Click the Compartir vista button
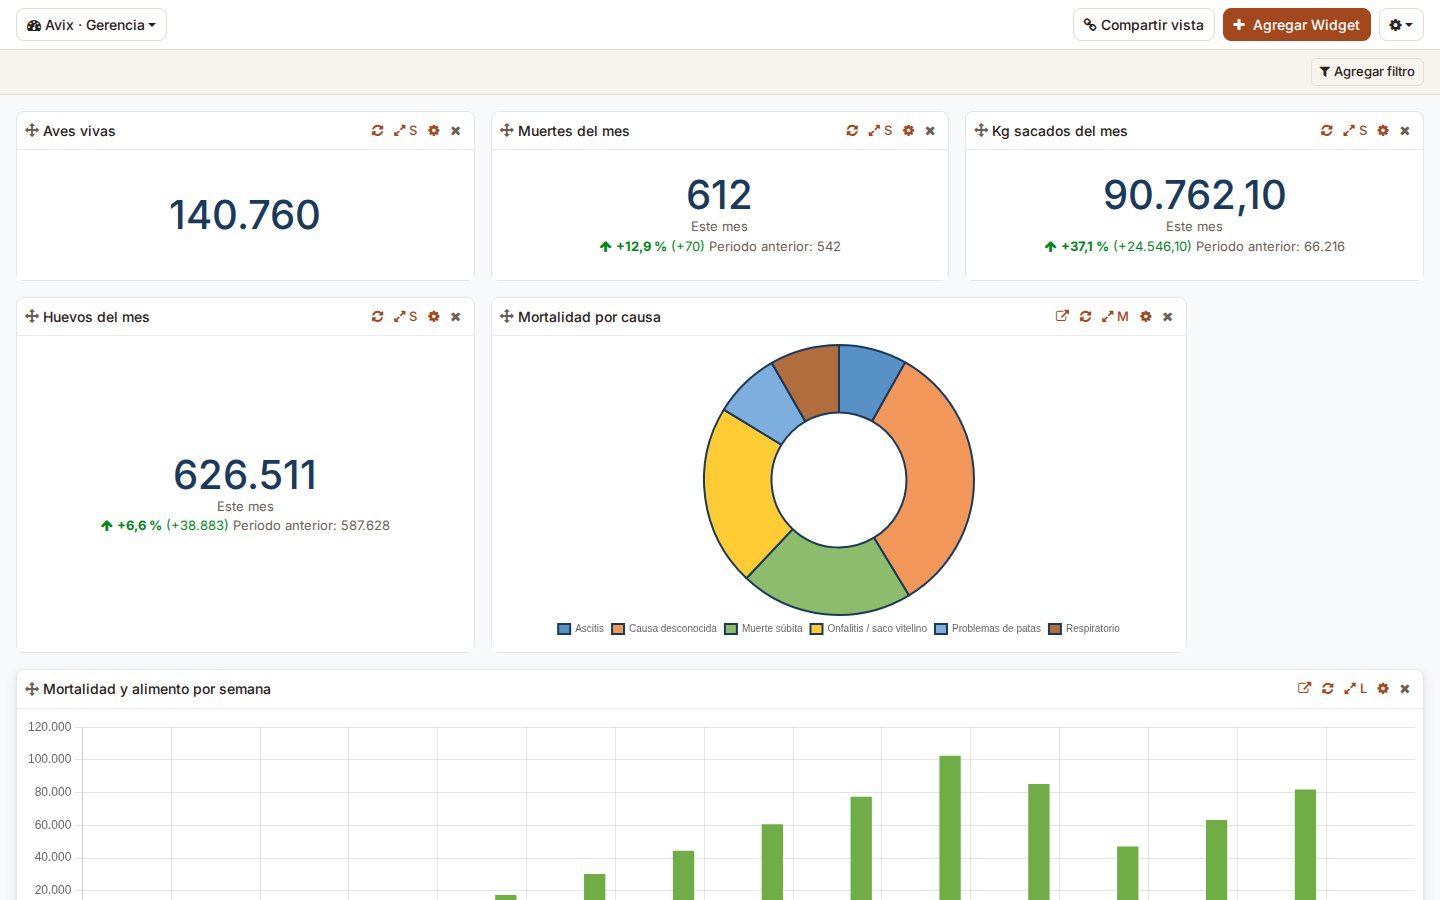Screen dimensions: 1440x900 (x=1144, y=25)
